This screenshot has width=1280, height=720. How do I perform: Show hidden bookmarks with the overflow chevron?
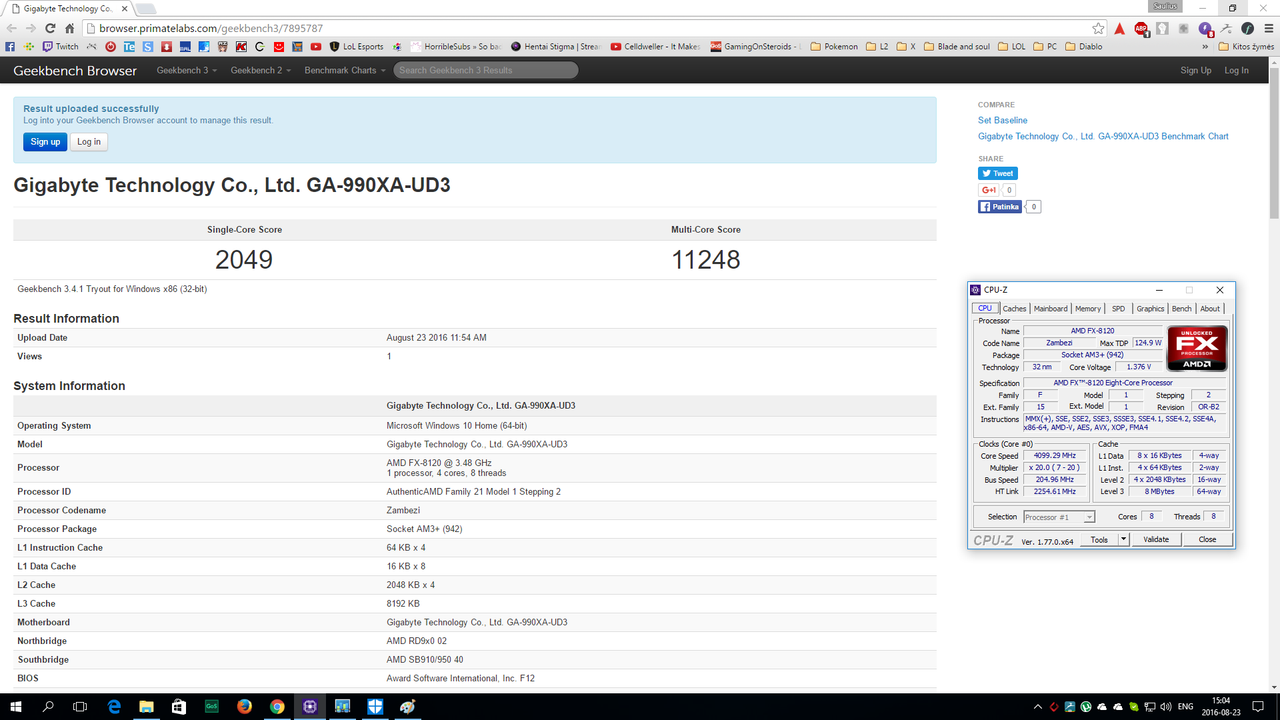click(1206, 46)
